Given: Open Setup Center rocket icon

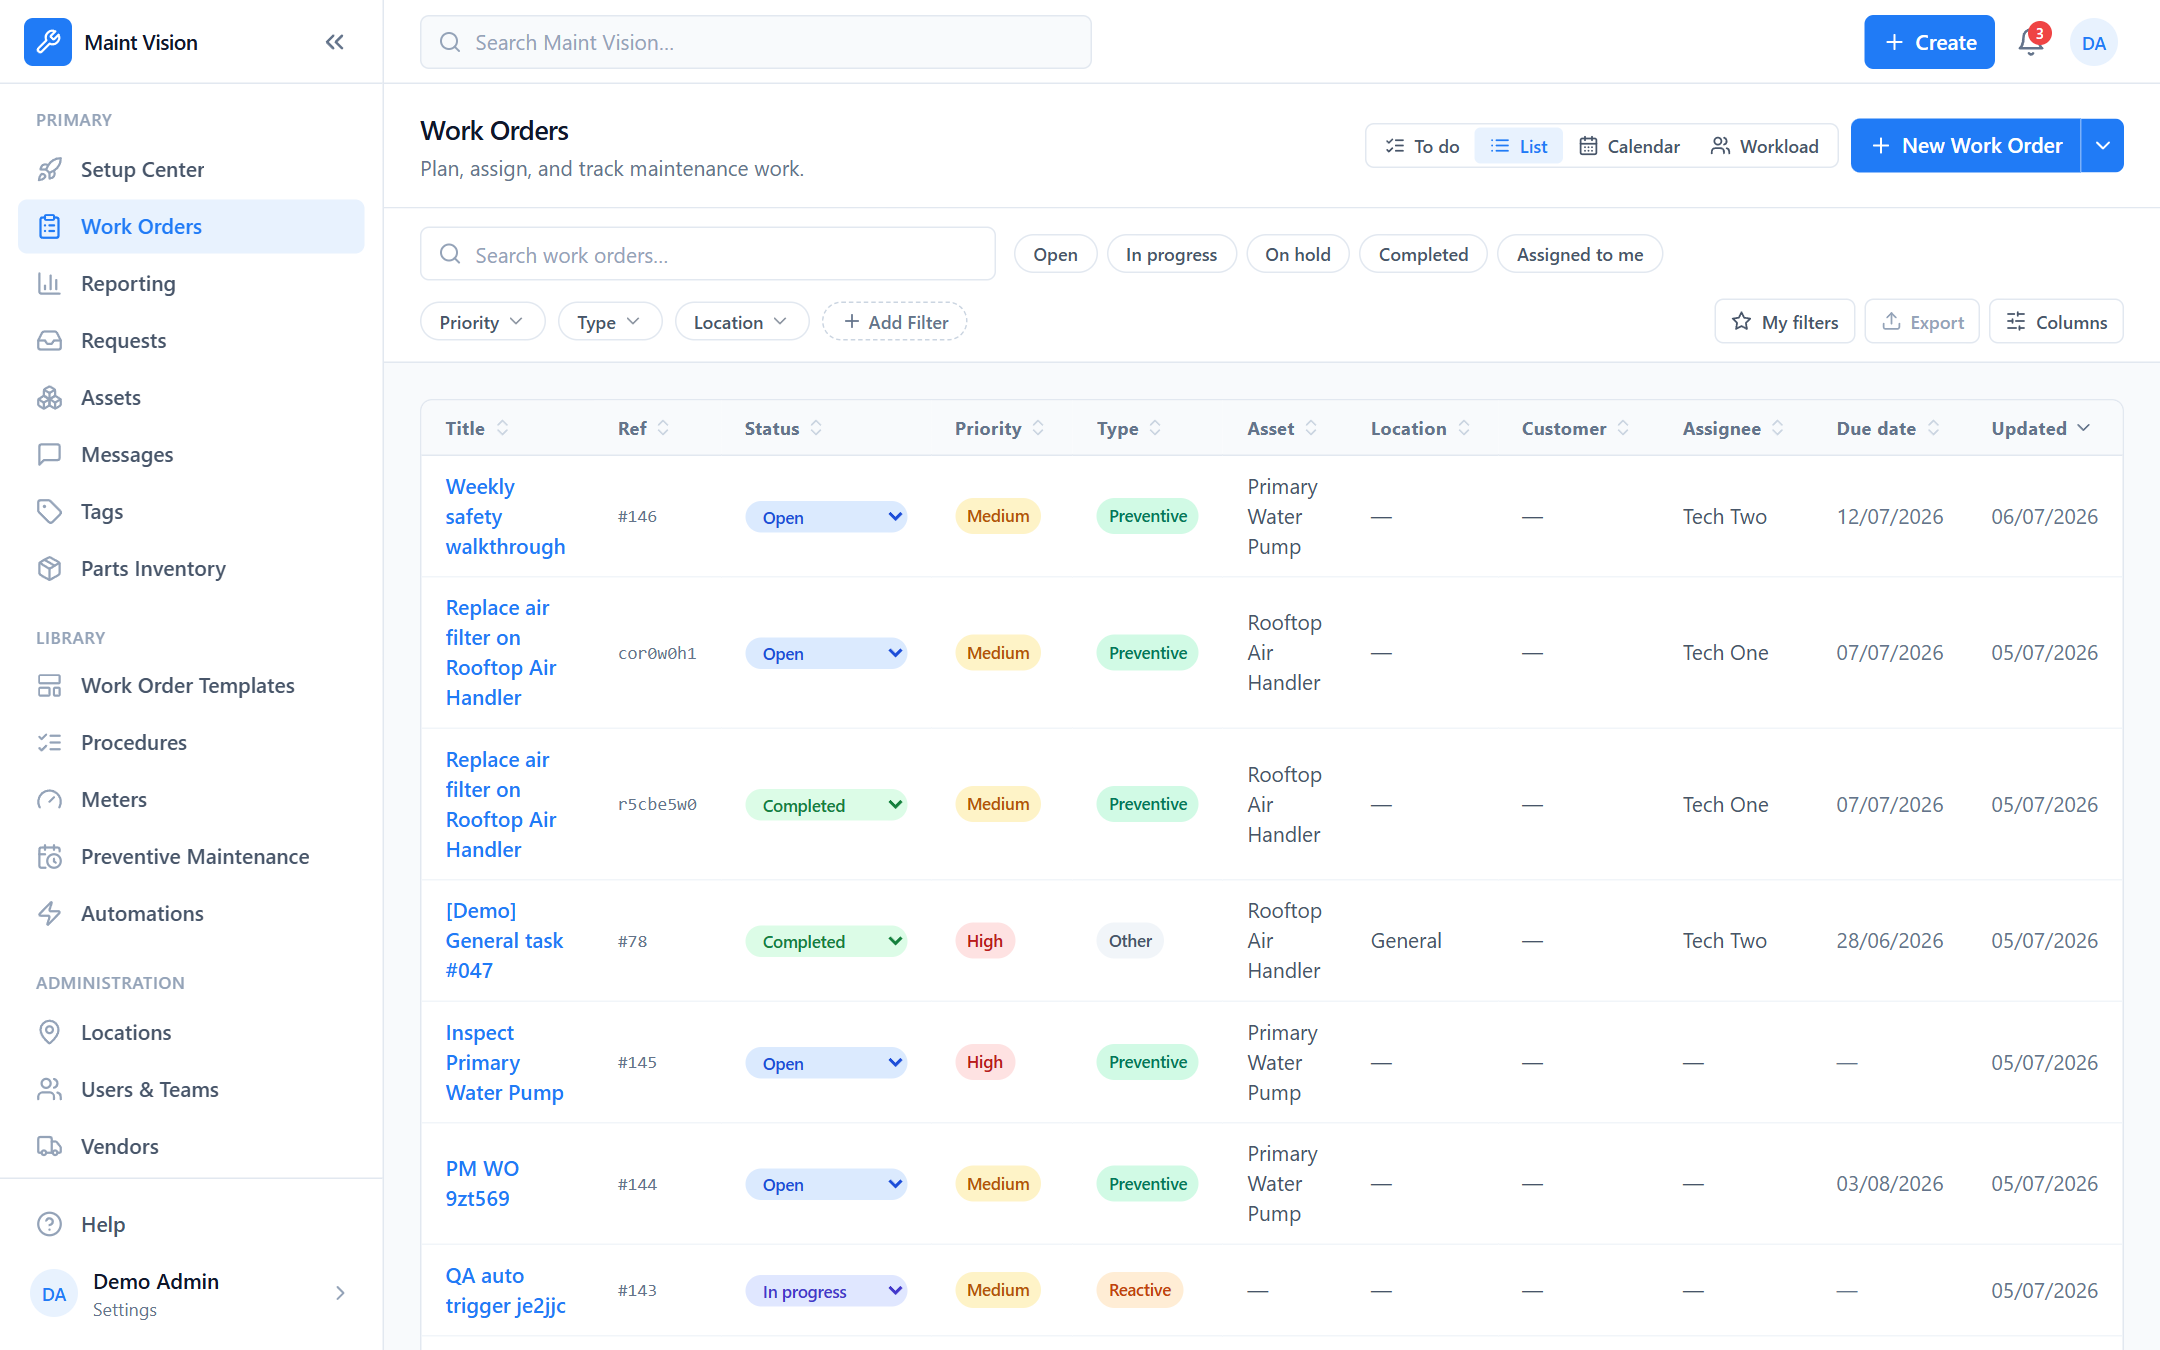Looking at the screenshot, I should 49,169.
